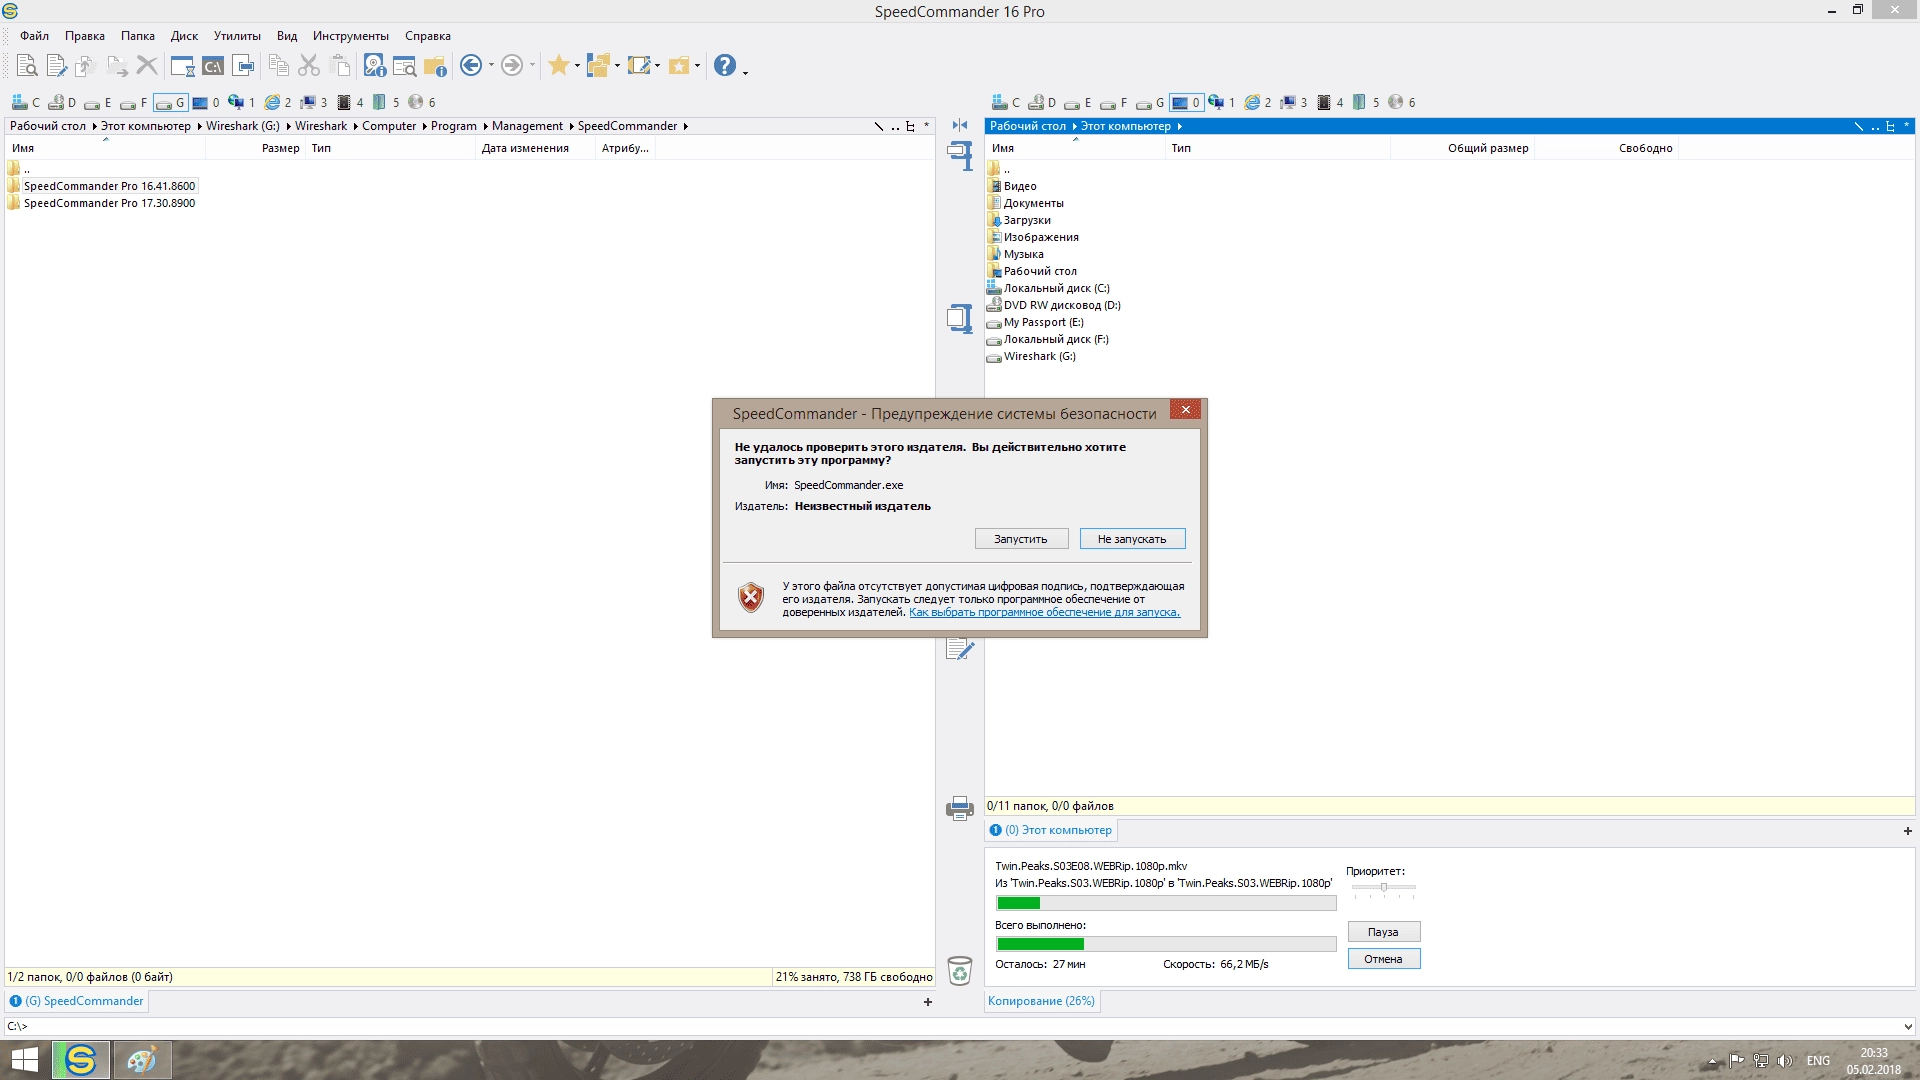This screenshot has width=1920, height=1080.
Task: Click the Copy to clipboard toolbar icon
Action: 279,66
